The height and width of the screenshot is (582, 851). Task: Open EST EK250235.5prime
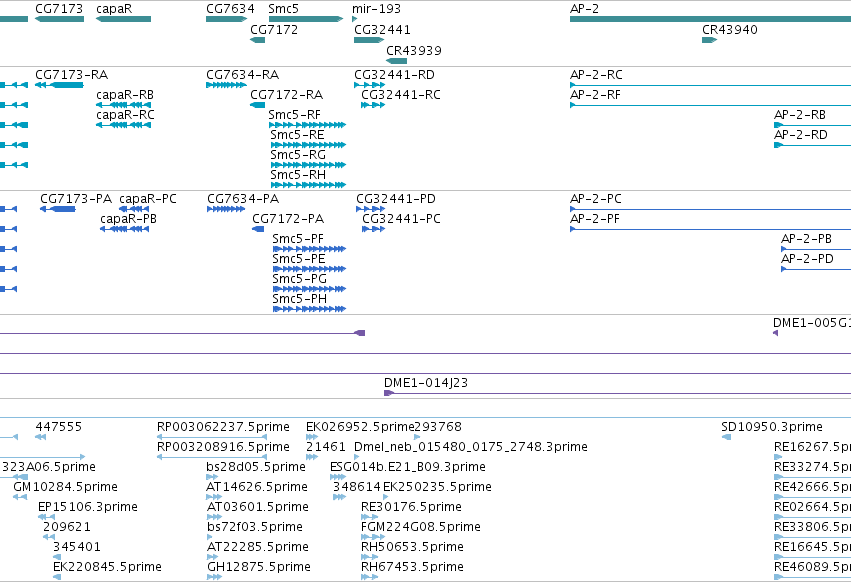[x=385, y=497]
